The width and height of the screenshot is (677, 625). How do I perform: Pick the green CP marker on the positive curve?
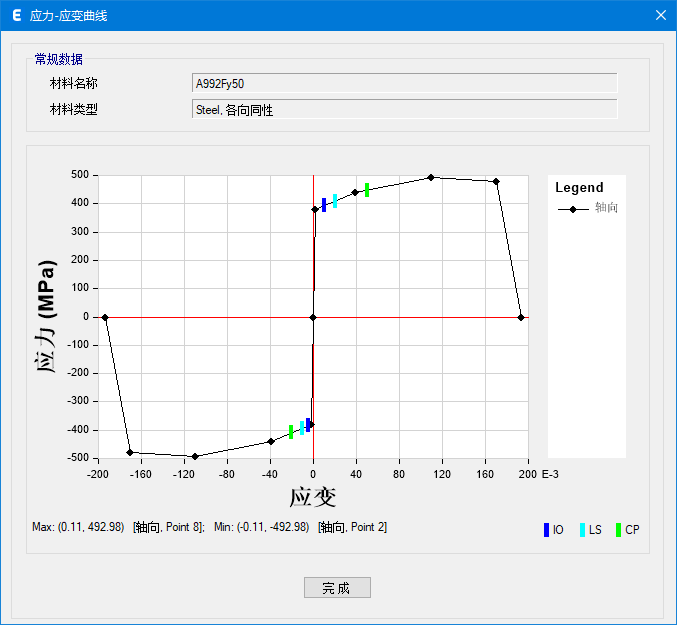367,190
